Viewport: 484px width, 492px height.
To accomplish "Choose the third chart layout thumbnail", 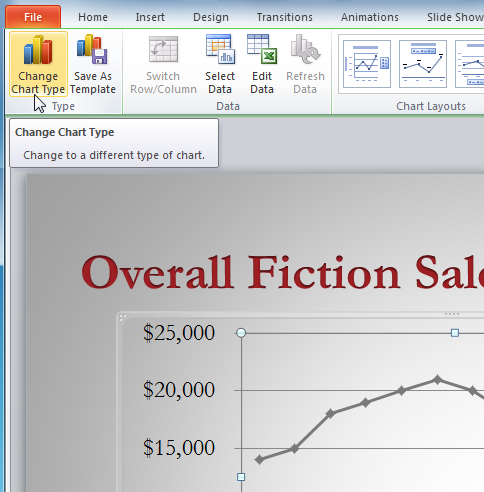I will pos(470,64).
